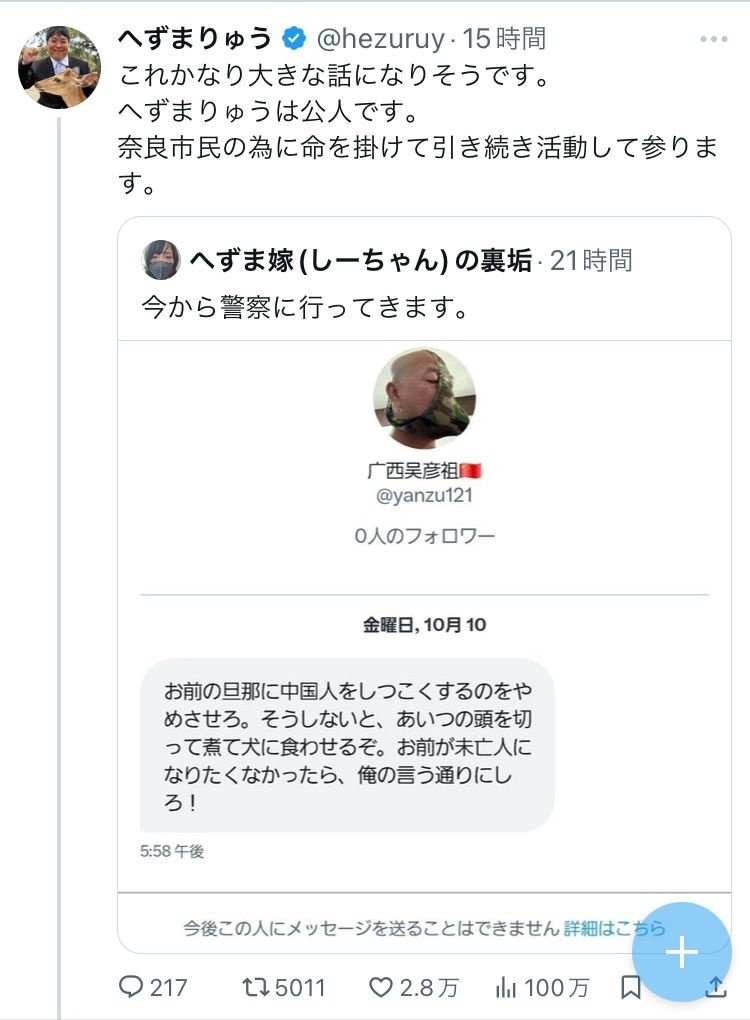Tap the quoted author's small avatar

click(x=161, y=260)
